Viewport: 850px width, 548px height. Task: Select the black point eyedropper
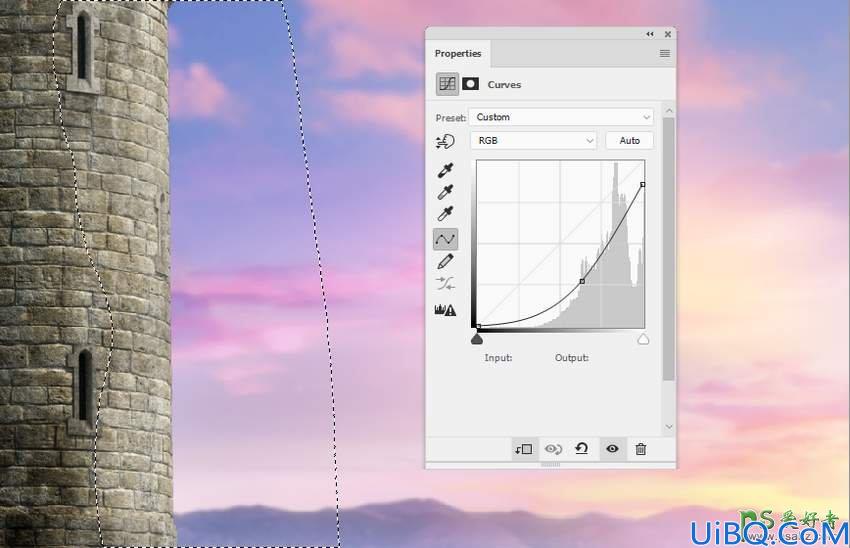click(446, 170)
